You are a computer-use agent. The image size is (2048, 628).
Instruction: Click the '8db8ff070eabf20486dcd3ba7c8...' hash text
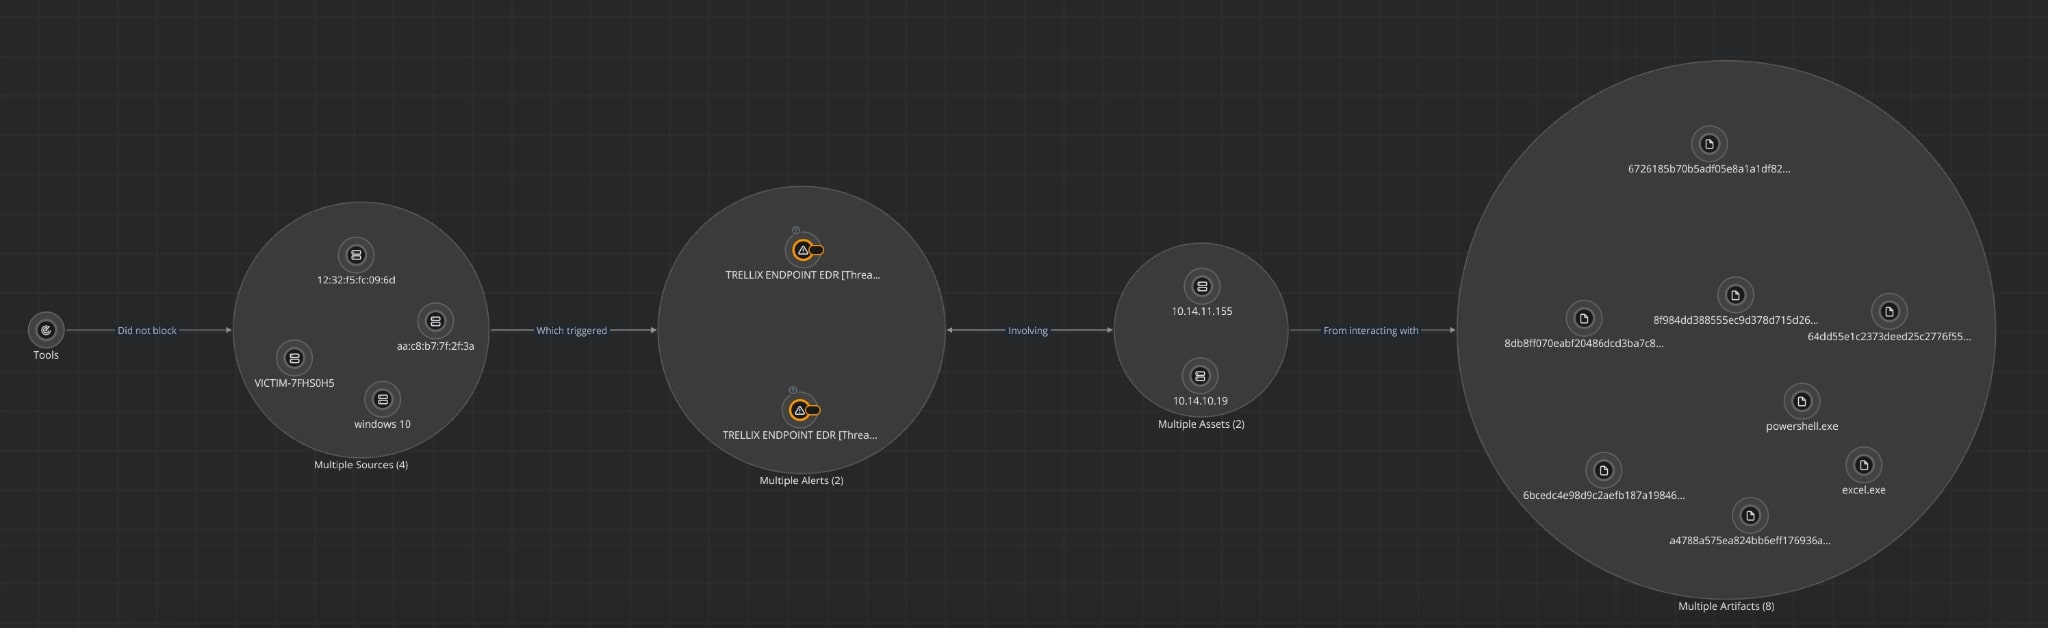(1584, 344)
